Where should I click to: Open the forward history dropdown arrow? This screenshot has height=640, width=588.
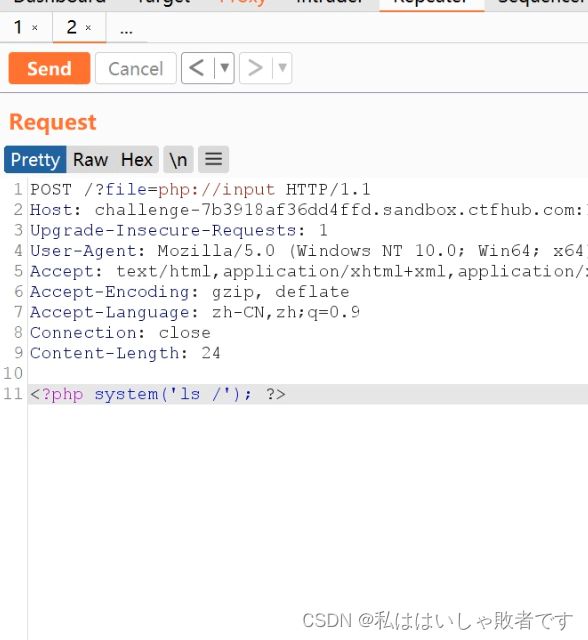[x=282, y=68]
